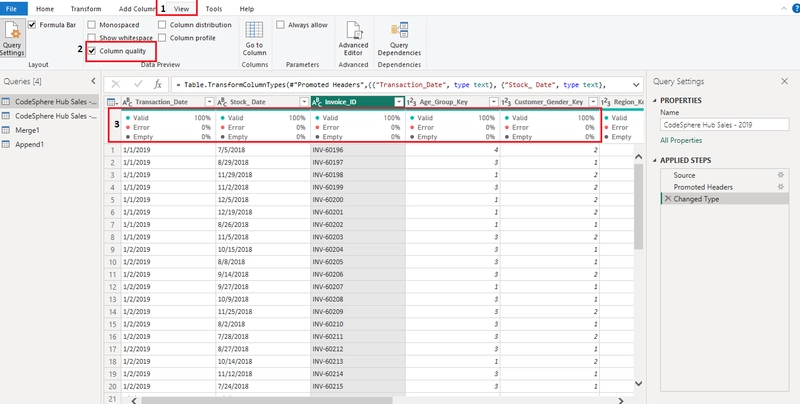Open the Query Settings ribbon button

click(x=12, y=39)
